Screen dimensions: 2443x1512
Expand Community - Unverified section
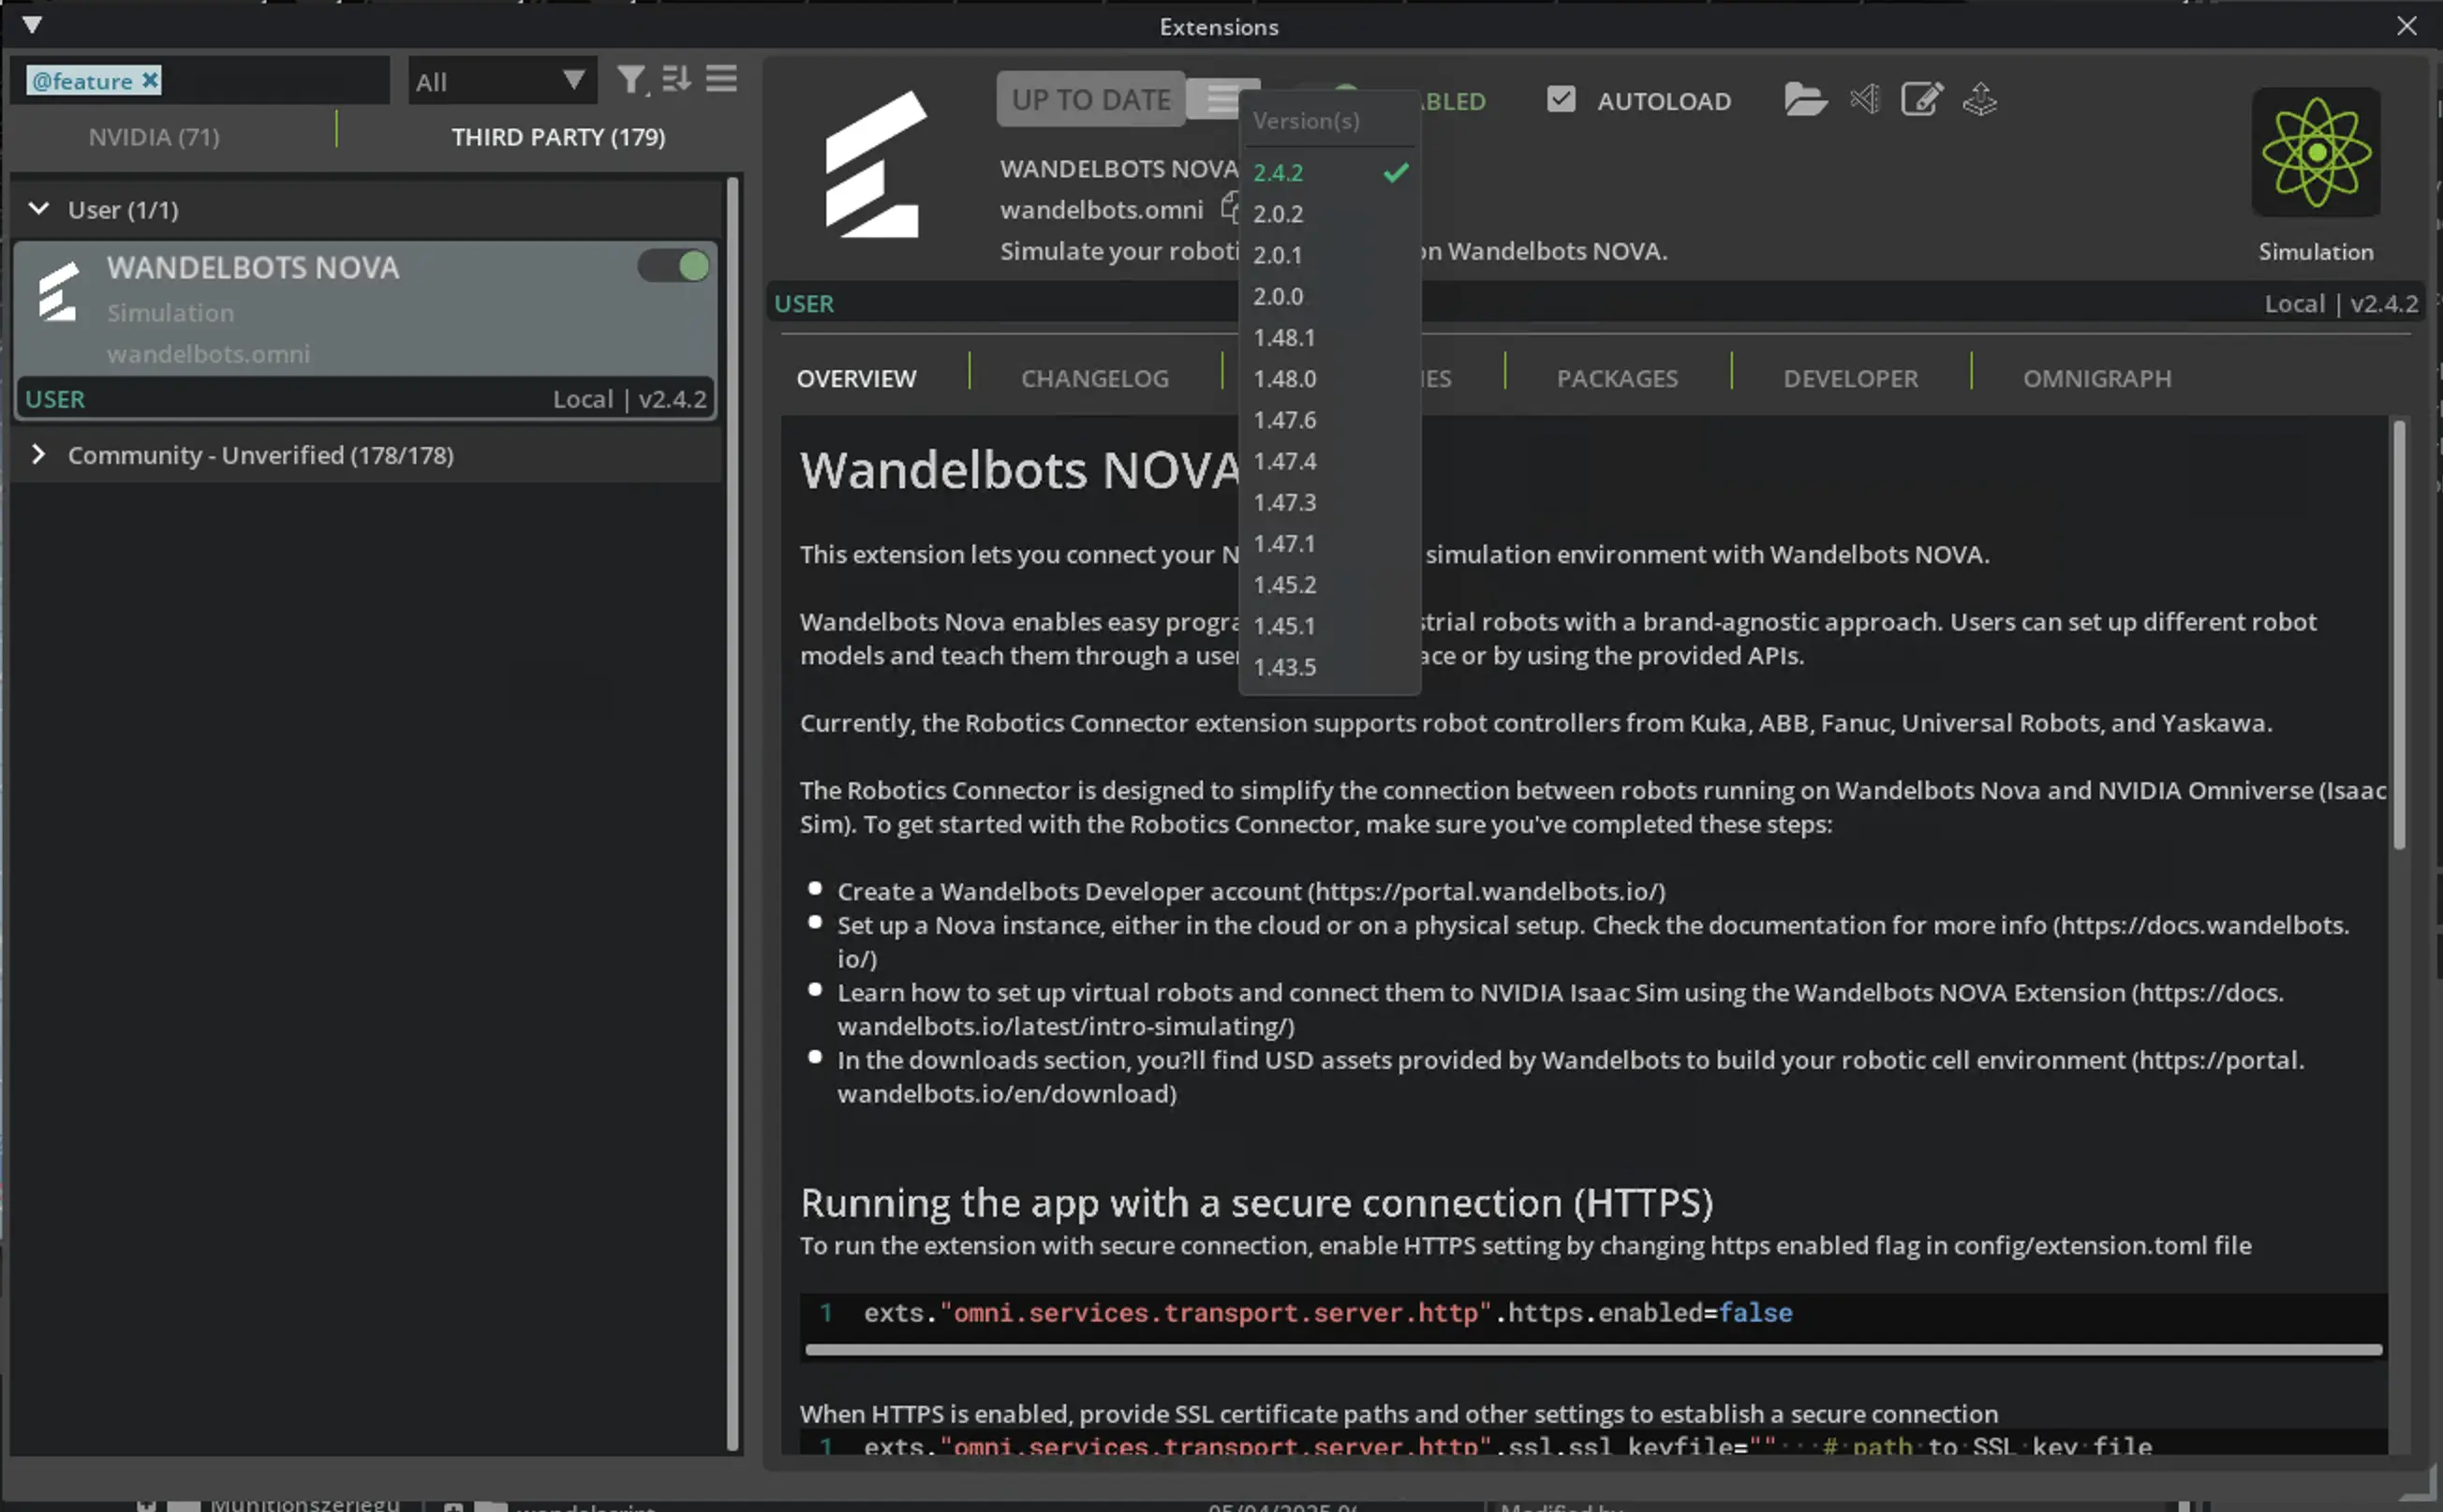coord(40,454)
